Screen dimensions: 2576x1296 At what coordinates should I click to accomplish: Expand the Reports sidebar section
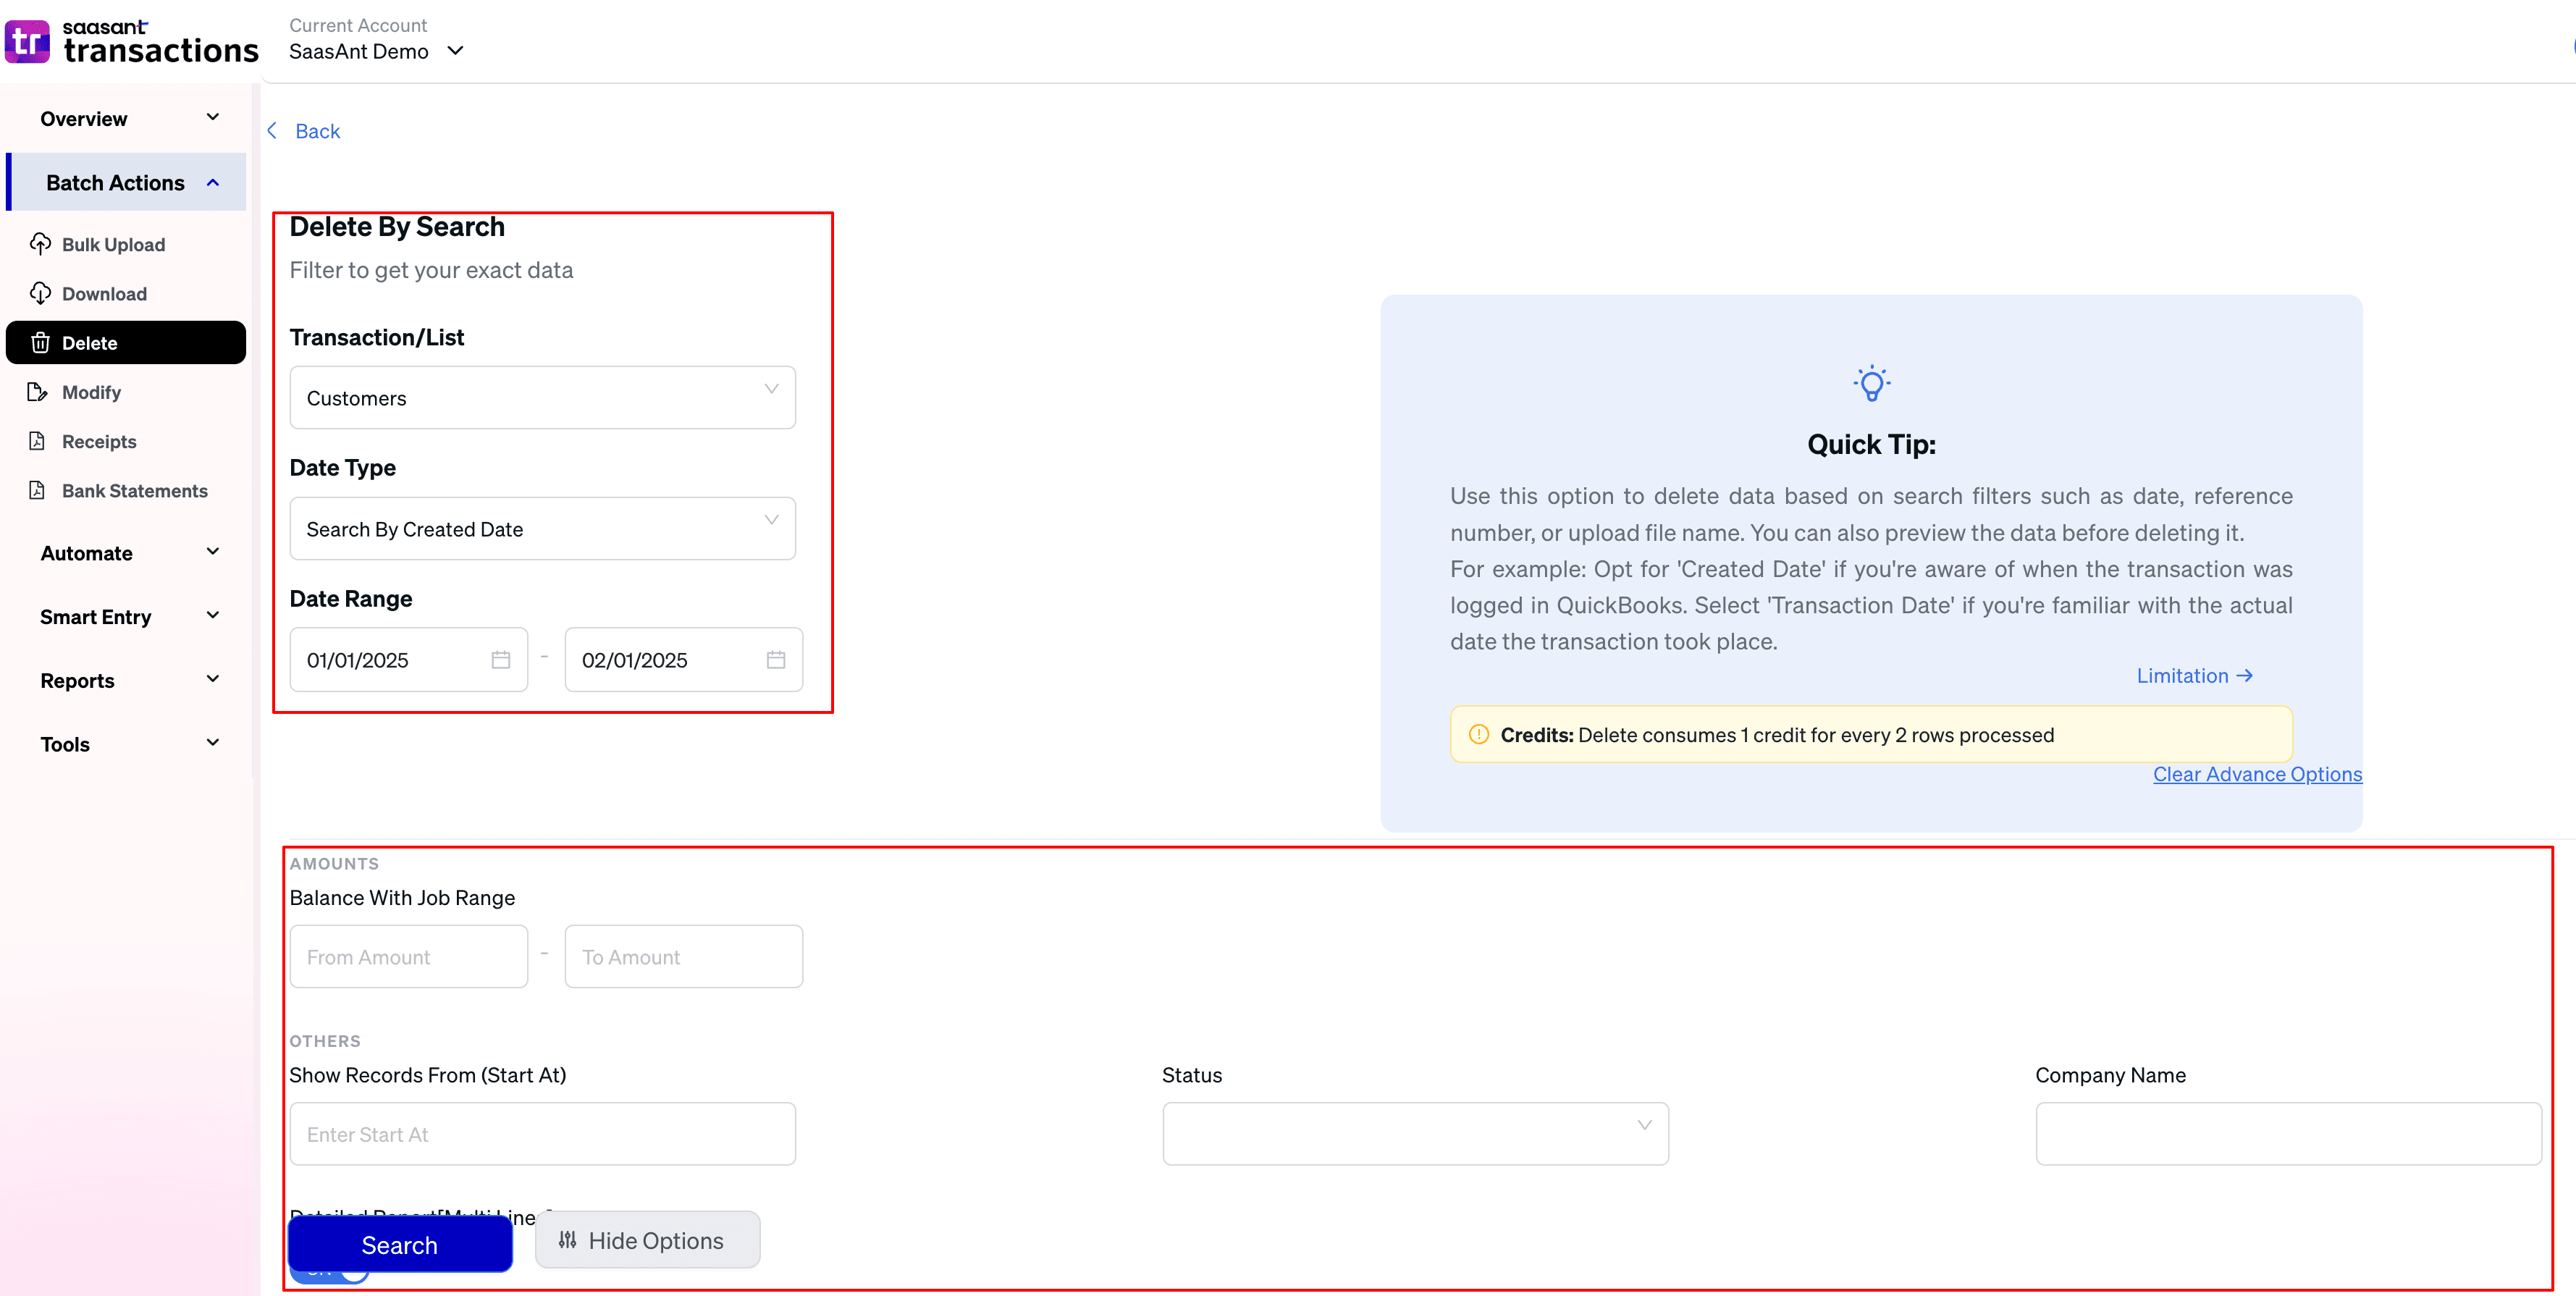[x=128, y=680]
